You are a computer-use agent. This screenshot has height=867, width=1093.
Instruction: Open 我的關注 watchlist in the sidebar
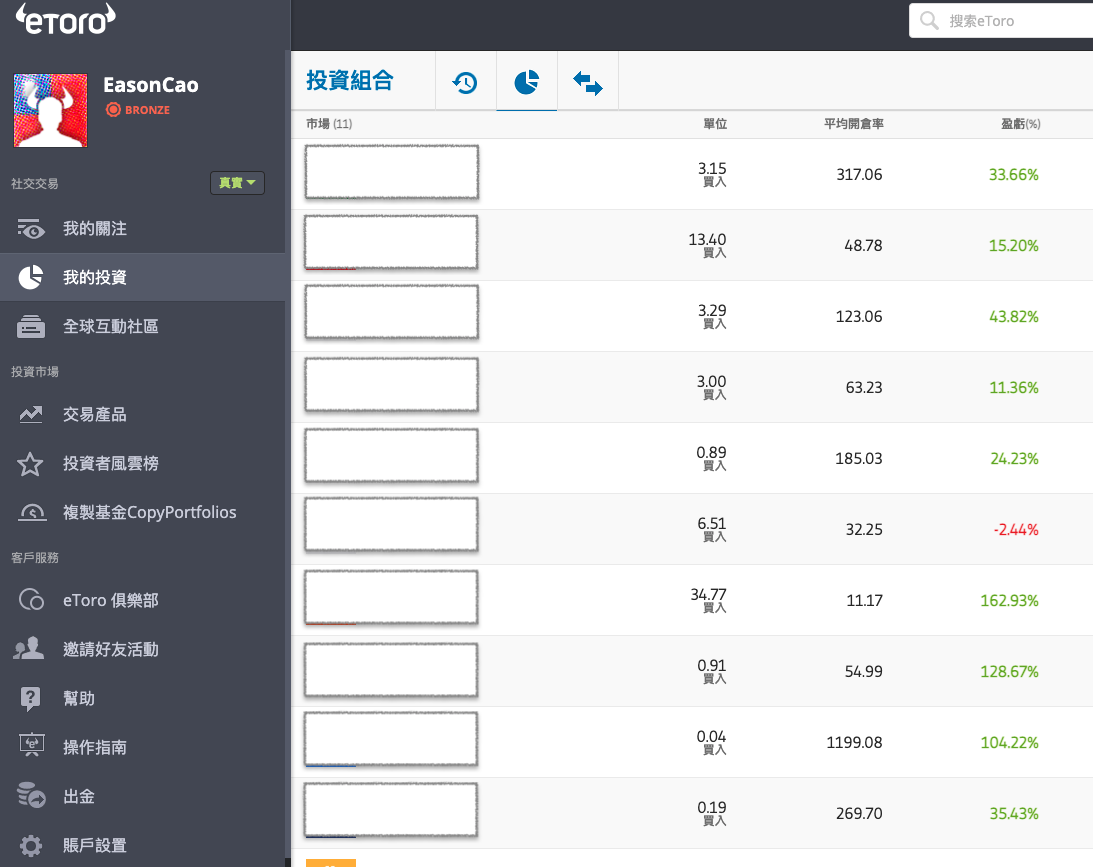[94, 229]
